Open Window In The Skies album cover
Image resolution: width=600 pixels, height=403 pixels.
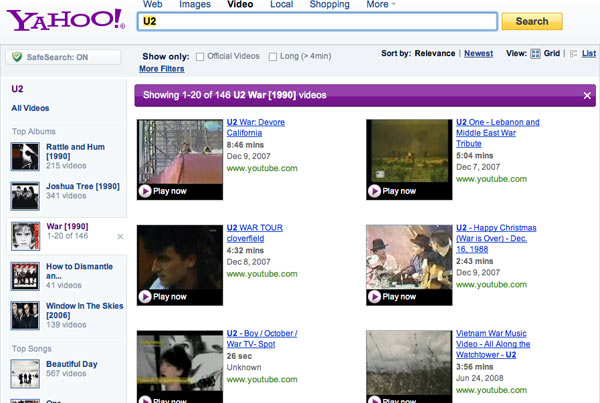click(24, 315)
